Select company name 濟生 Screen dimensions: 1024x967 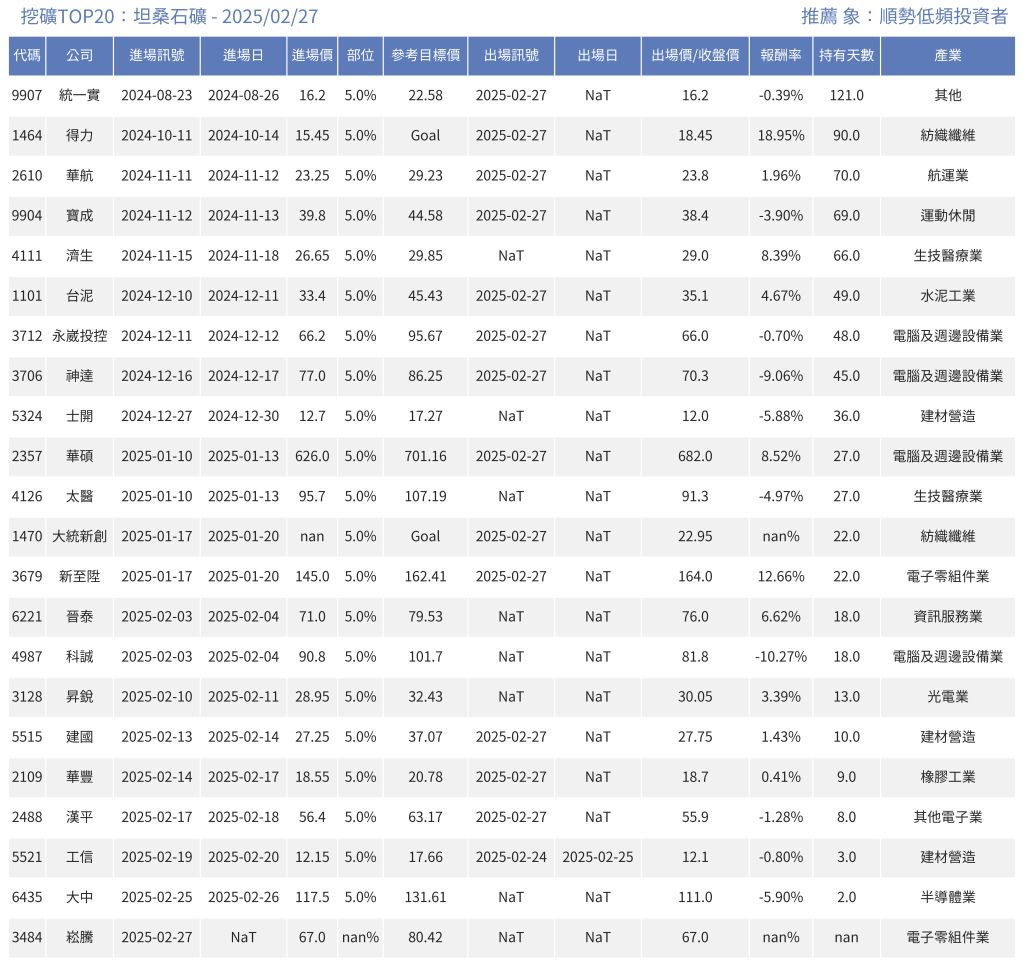click(80, 256)
